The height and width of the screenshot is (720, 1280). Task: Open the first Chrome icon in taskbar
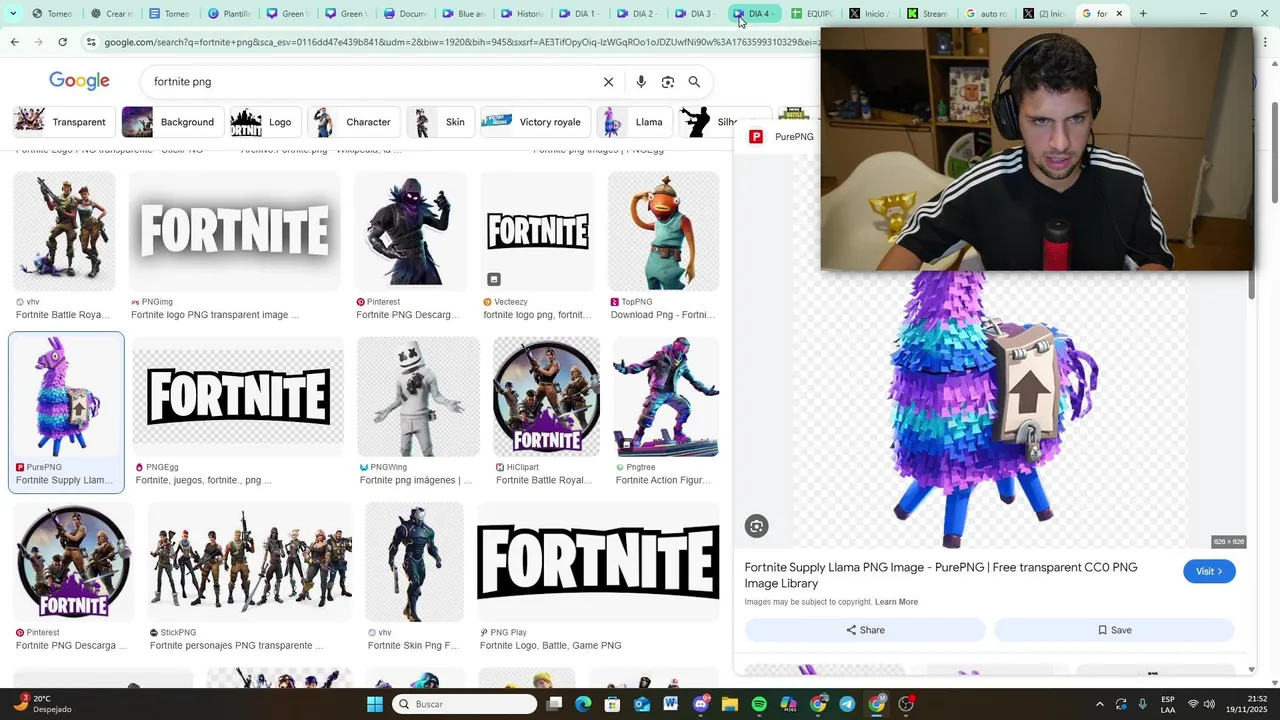point(818,704)
